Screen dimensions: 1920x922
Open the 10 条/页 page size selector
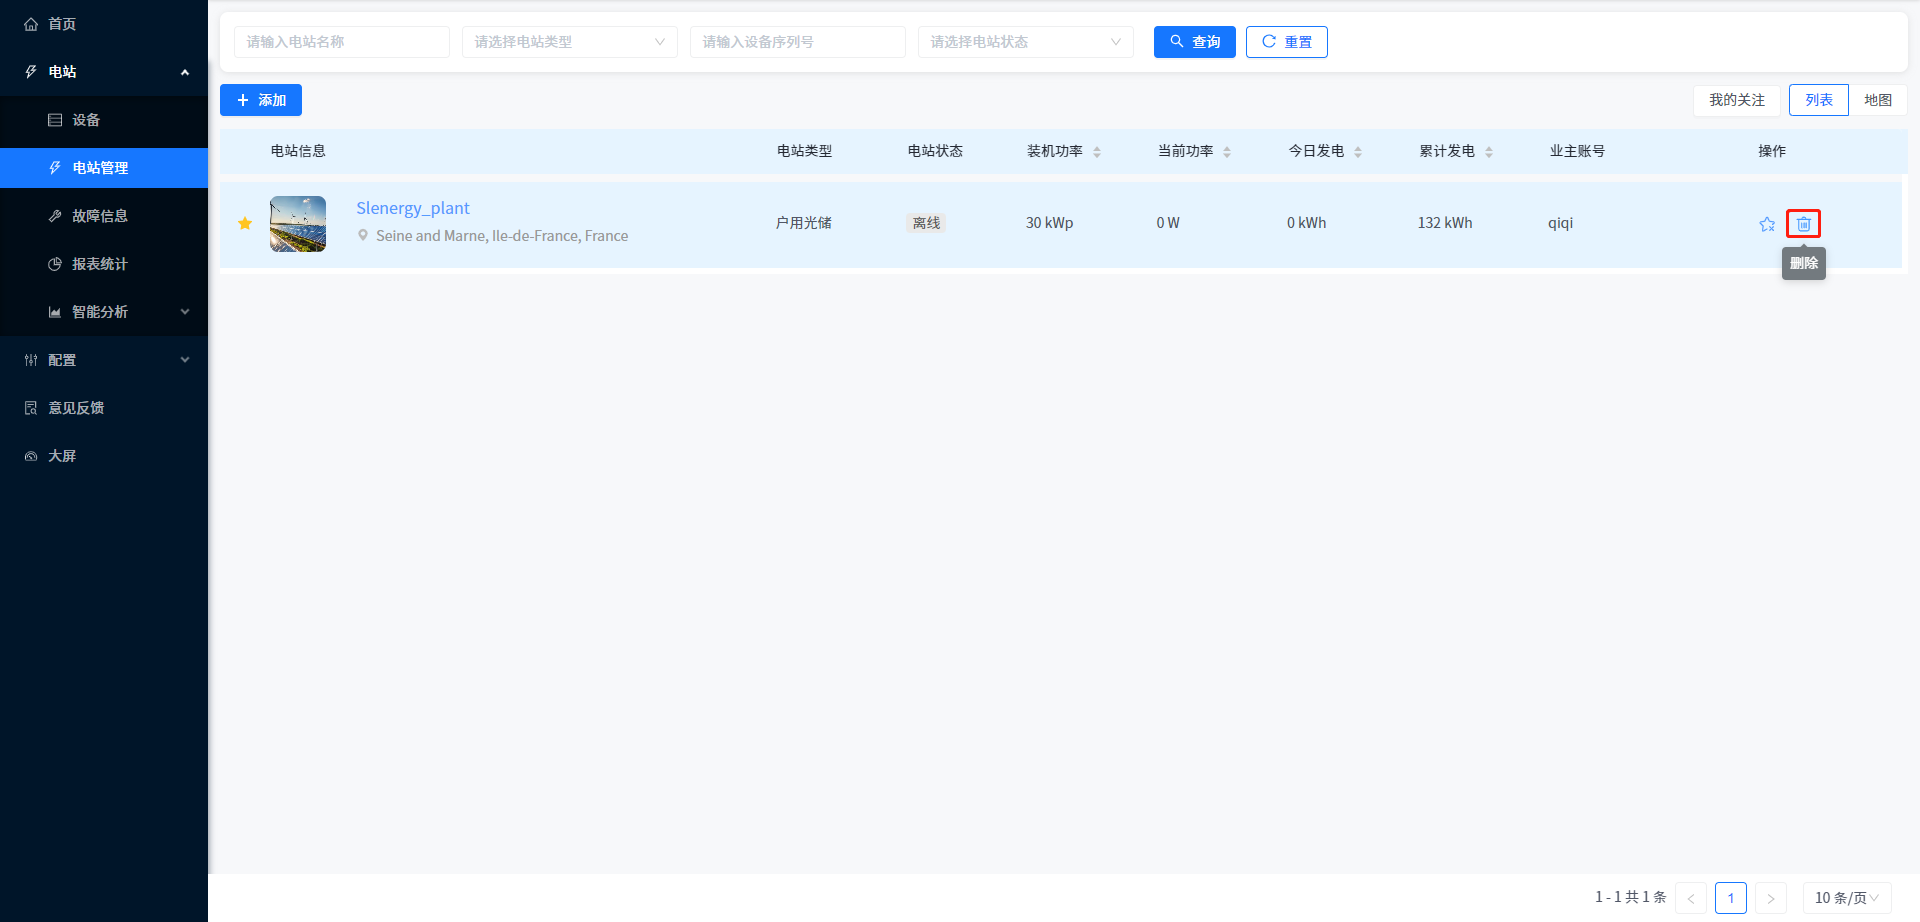pos(1846,898)
